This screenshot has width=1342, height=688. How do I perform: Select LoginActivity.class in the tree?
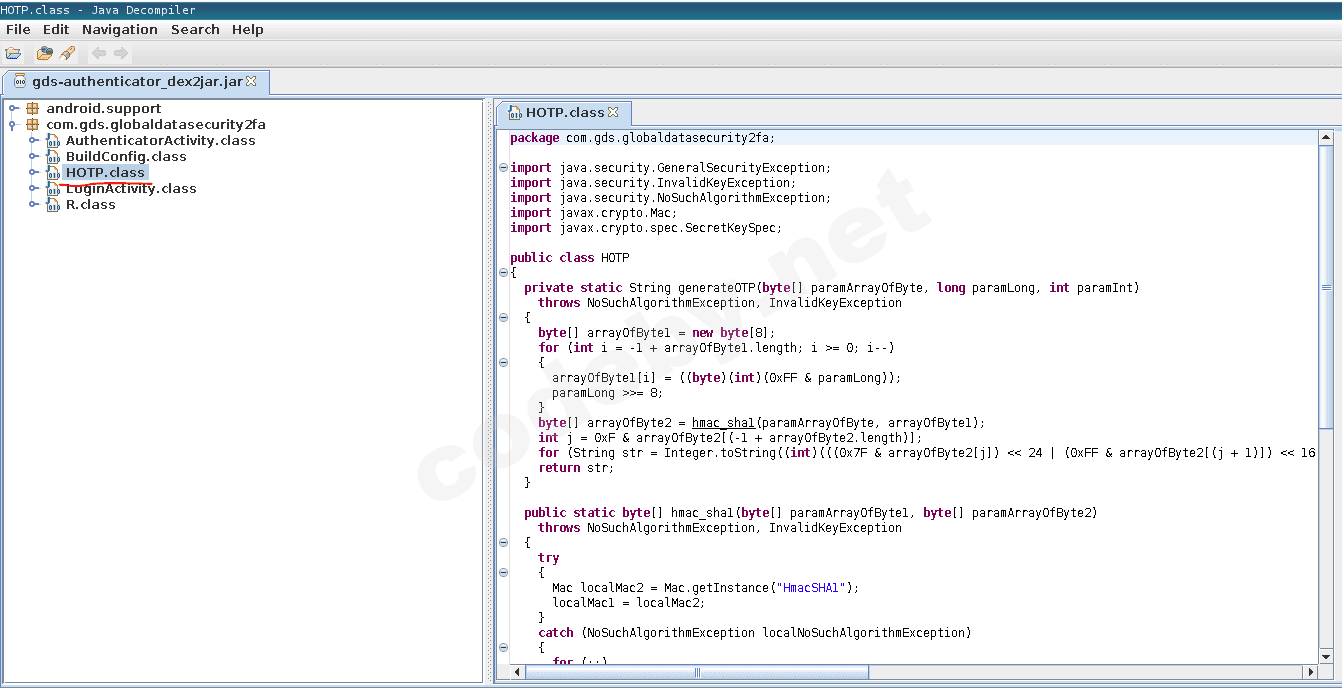coord(130,188)
